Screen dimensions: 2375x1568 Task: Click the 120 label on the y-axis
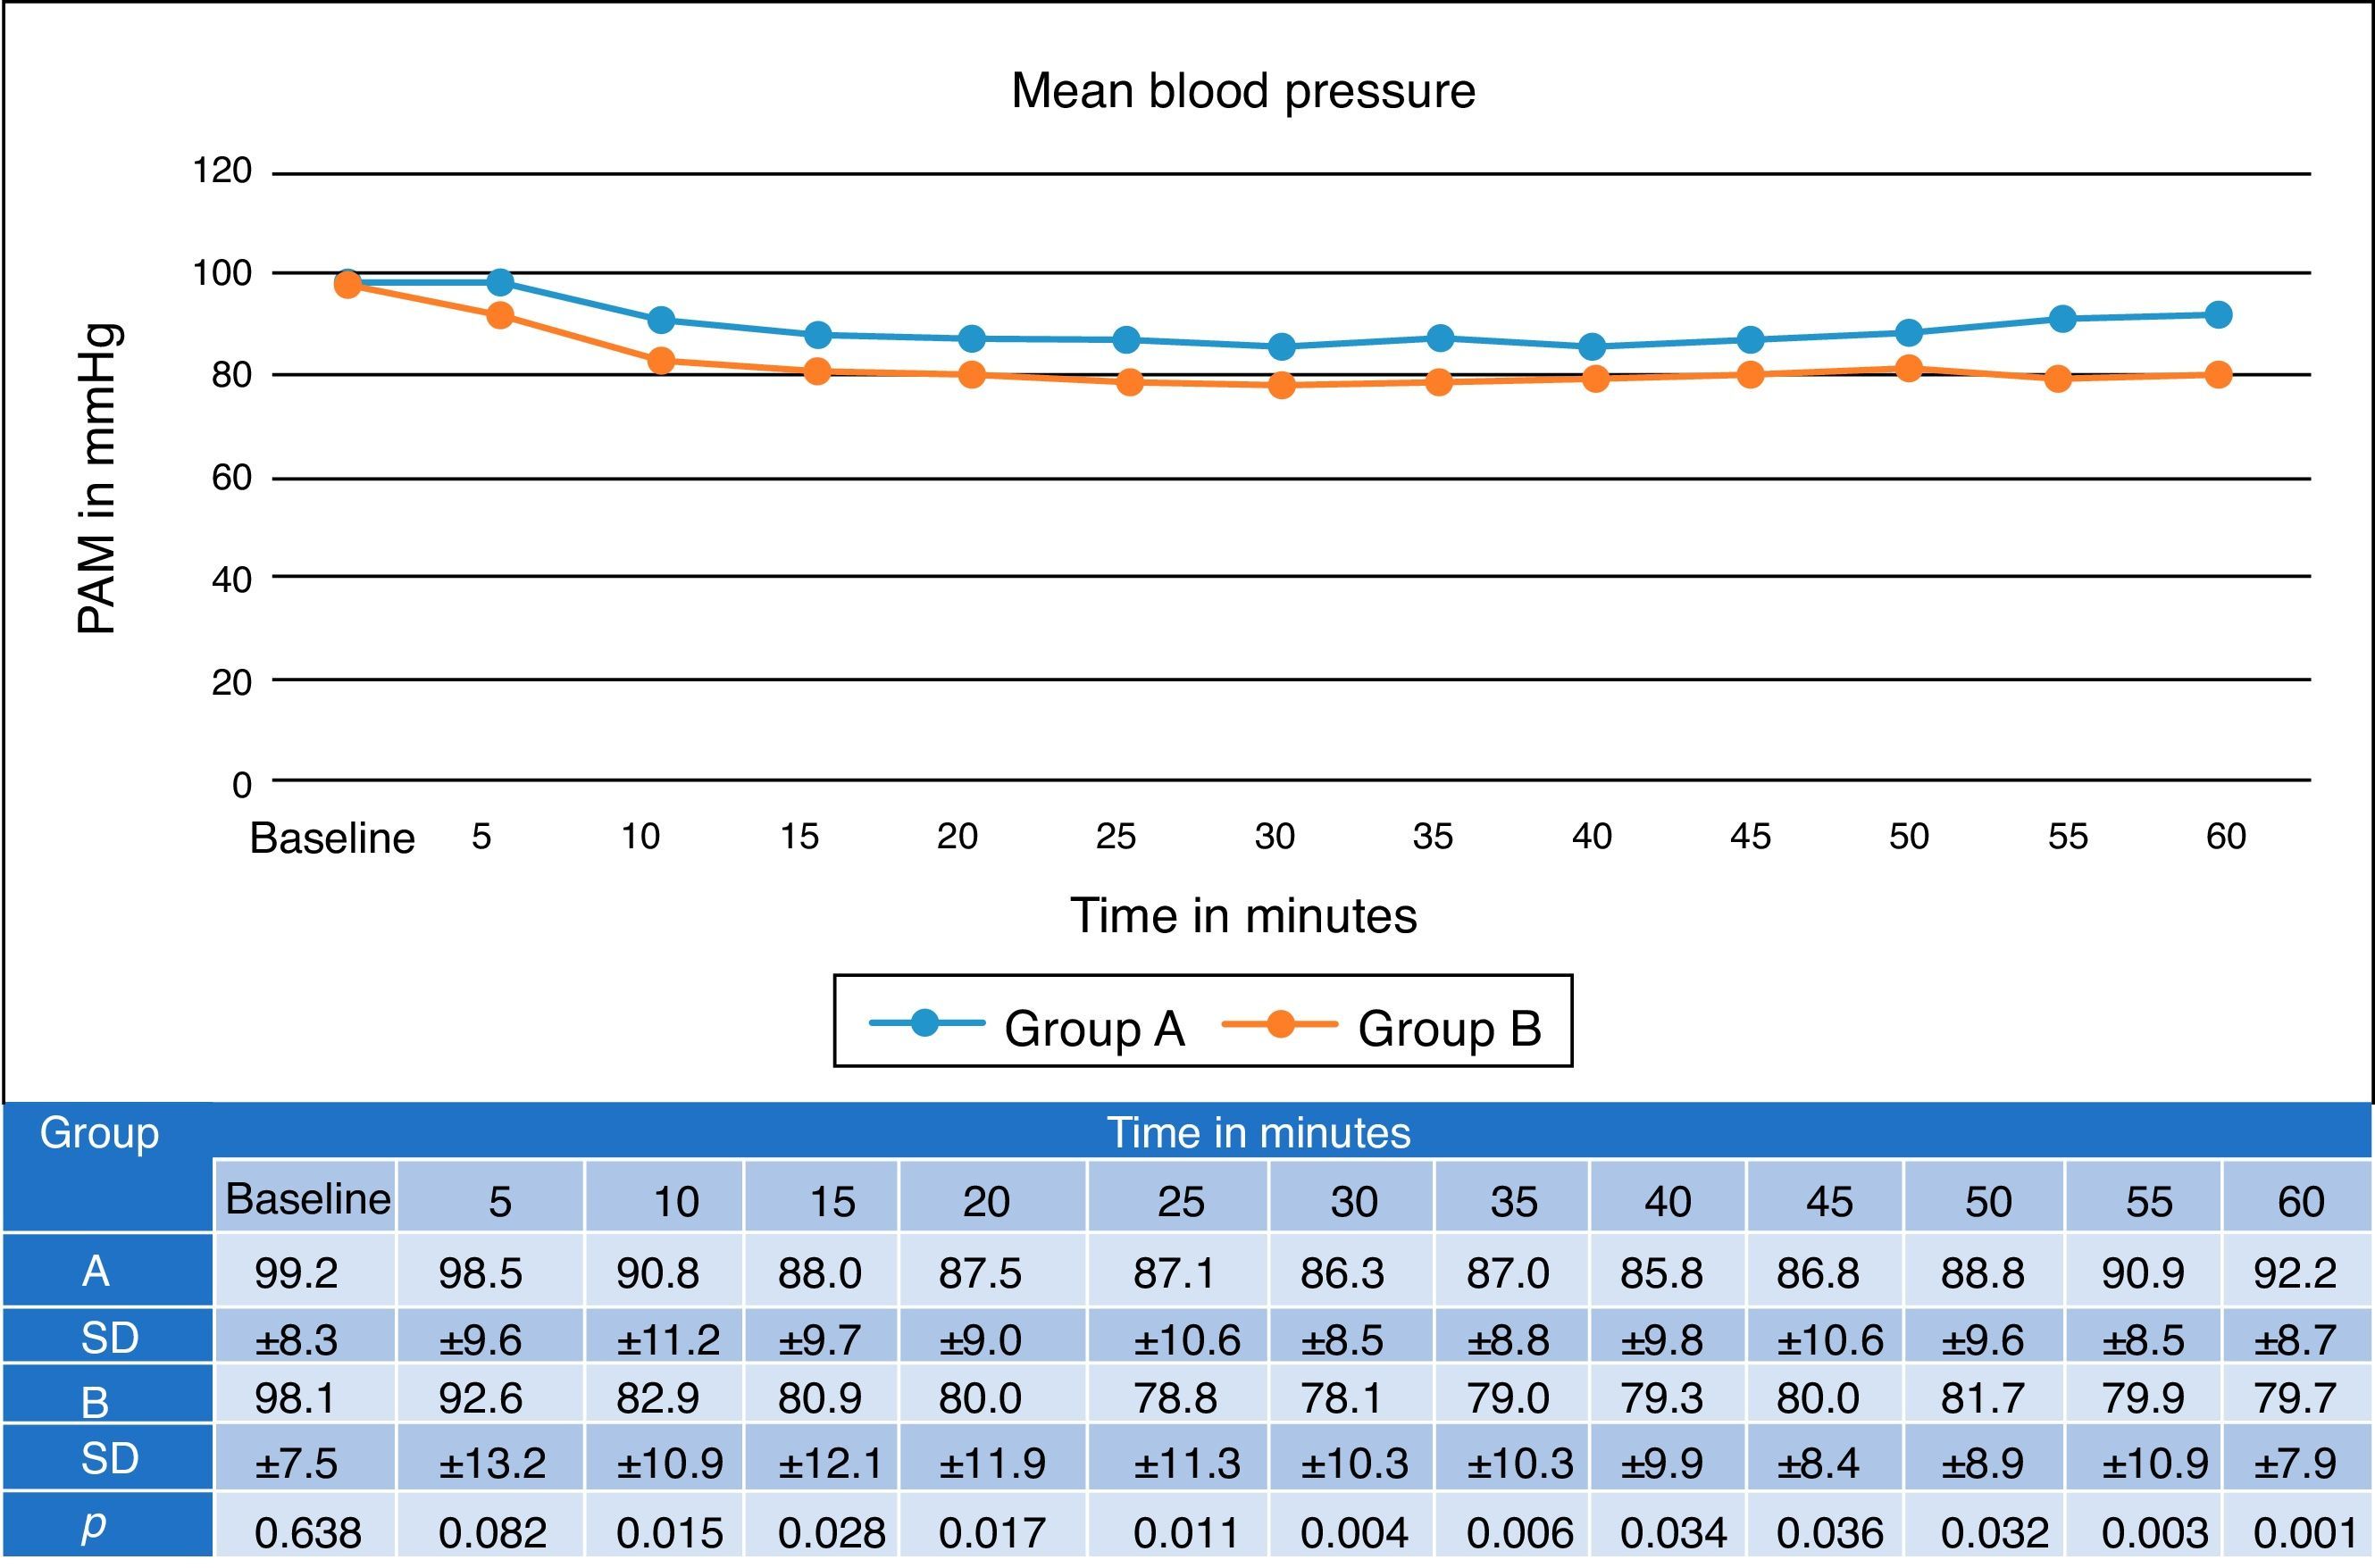click(x=222, y=171)
